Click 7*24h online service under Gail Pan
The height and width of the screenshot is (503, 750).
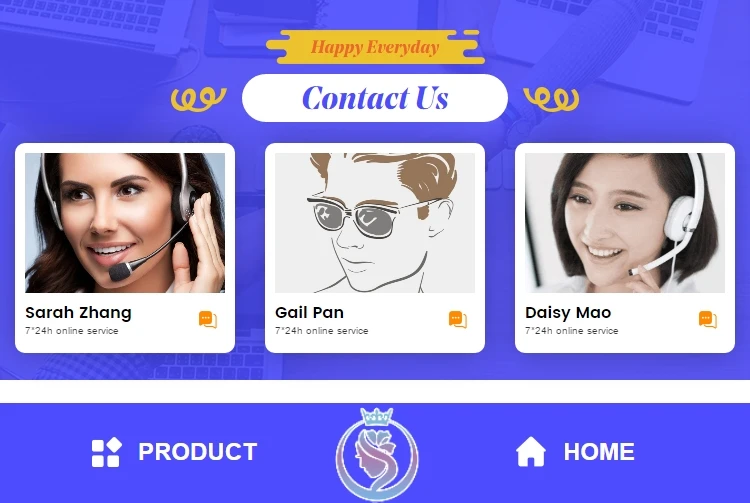[x=322, y=331]
